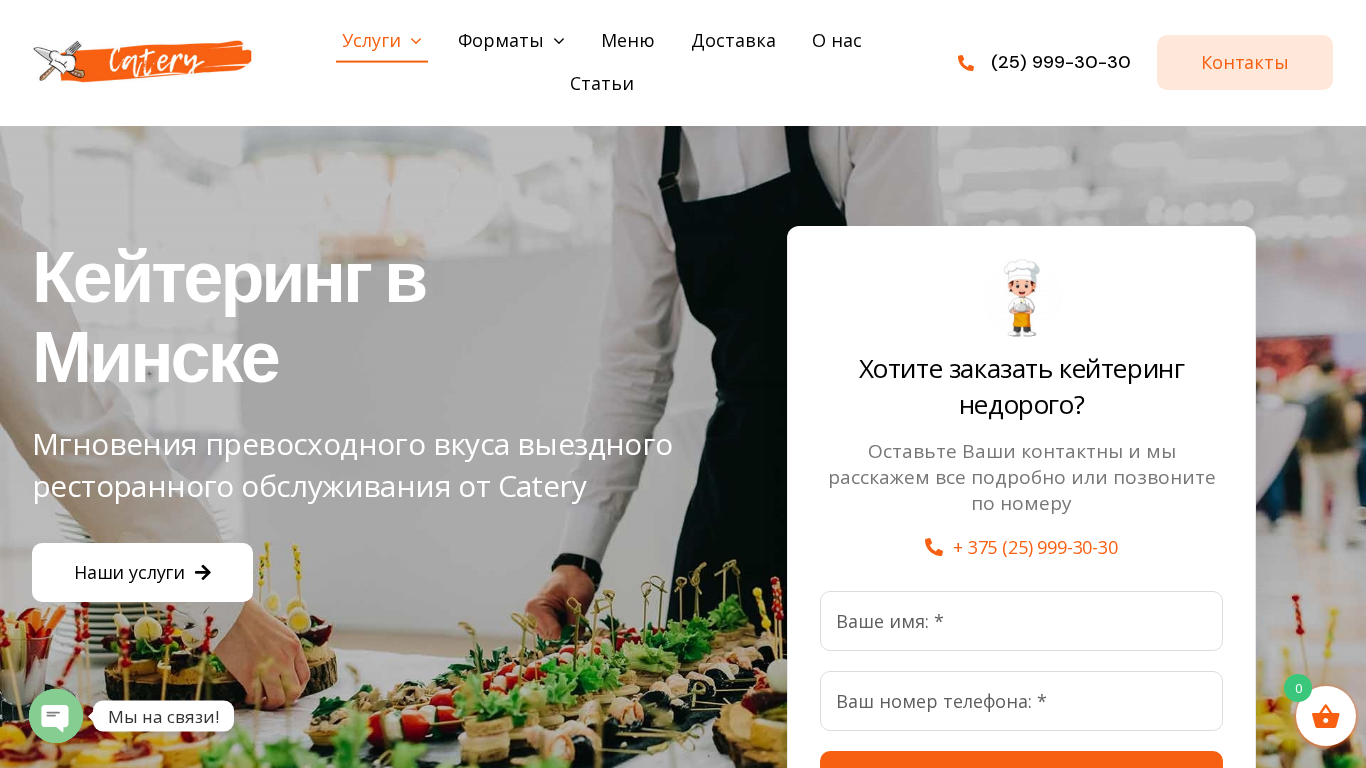Click the chef mascot image

pyautogui.click(x=1021, y=298)
